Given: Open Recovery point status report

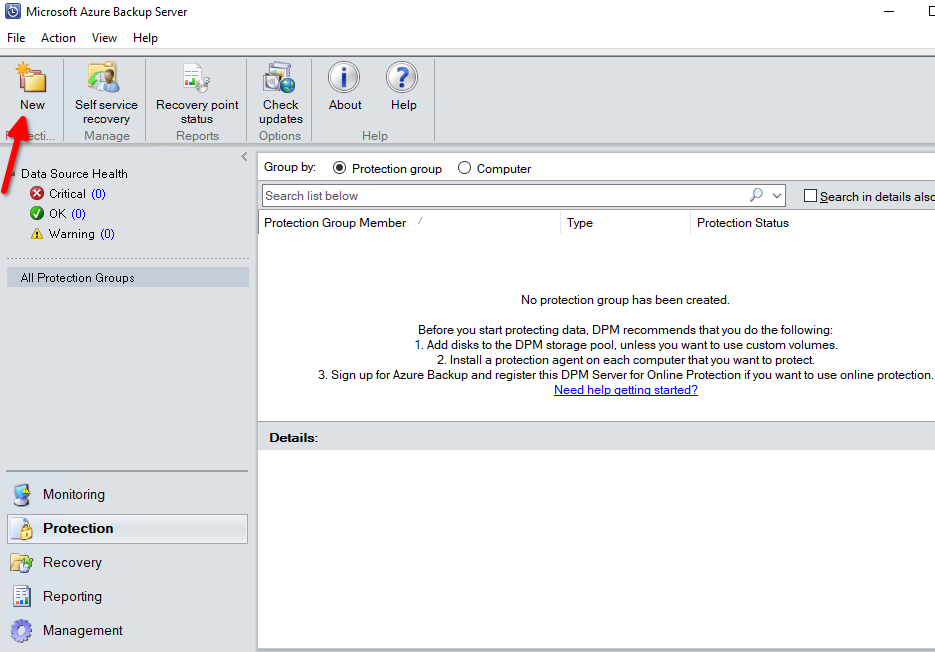Looking at the screenshot, I should pyautogui.click(x=197, y=93).
